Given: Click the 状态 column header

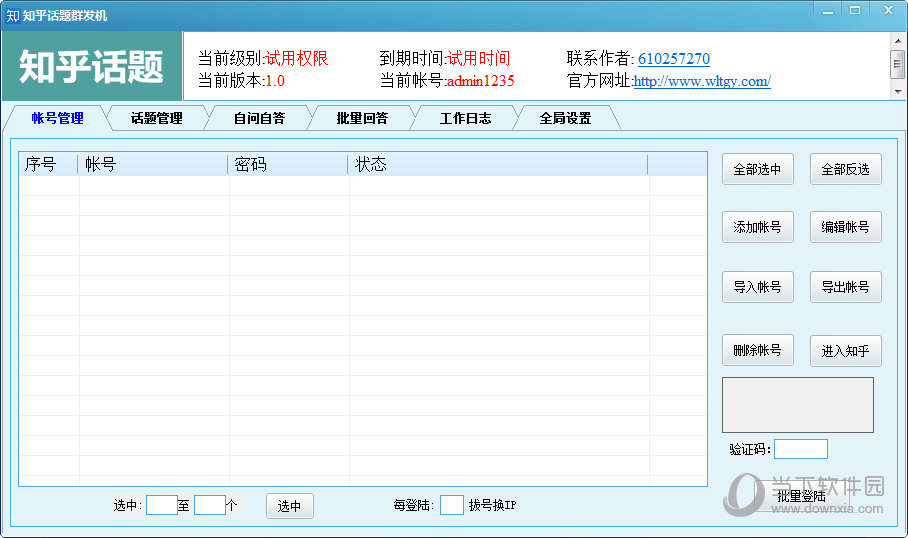Looking at the screenshot, I should 497,164.
